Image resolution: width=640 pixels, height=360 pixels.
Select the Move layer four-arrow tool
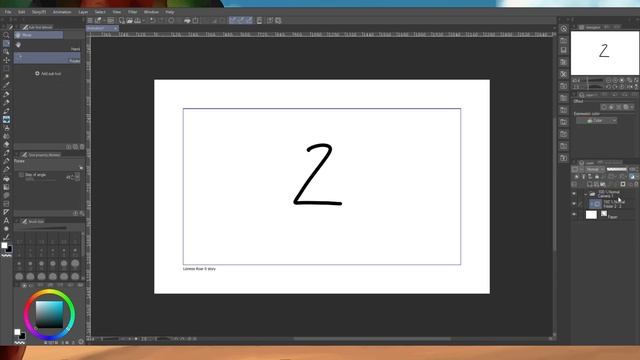pos(6,60)
